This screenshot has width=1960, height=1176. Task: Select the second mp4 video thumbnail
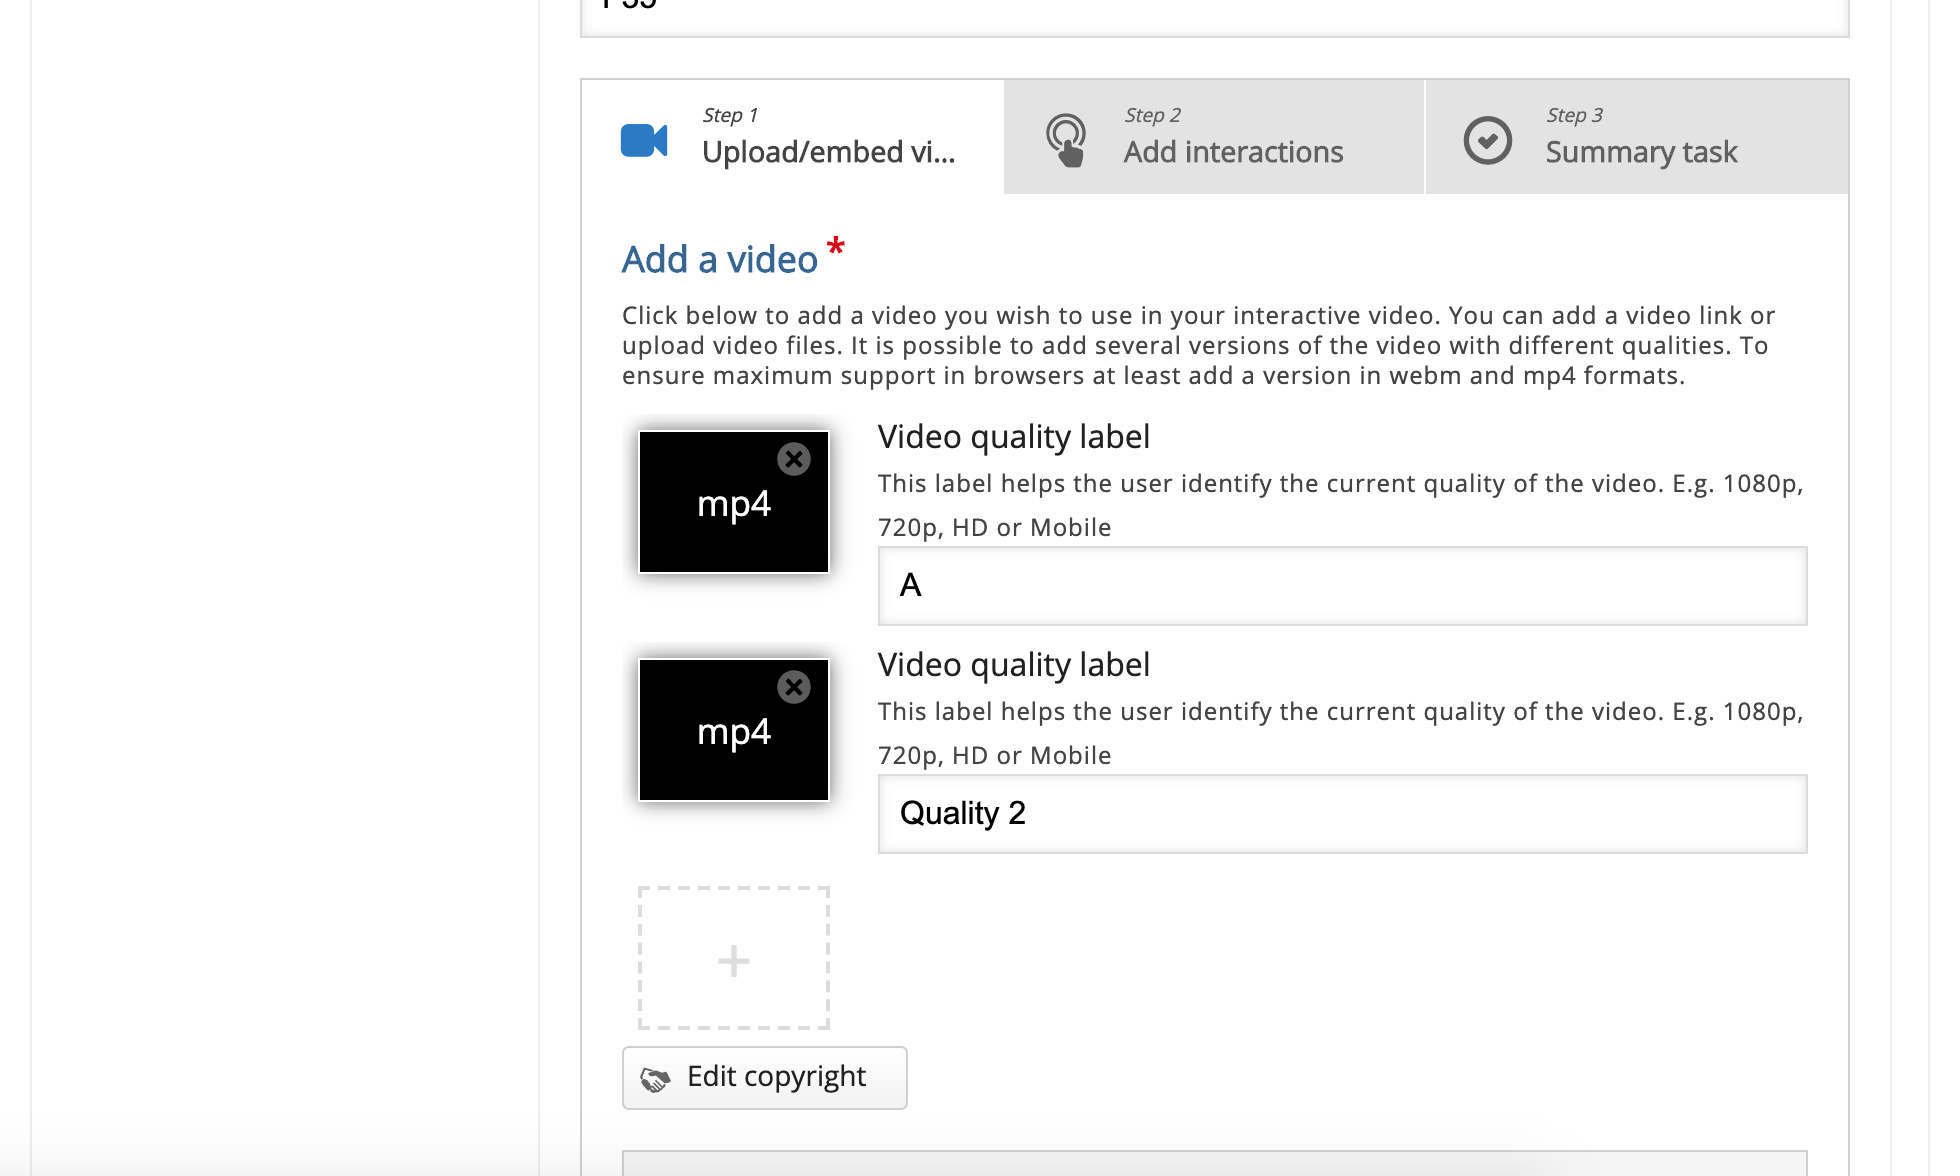click(x=734, y=730)
